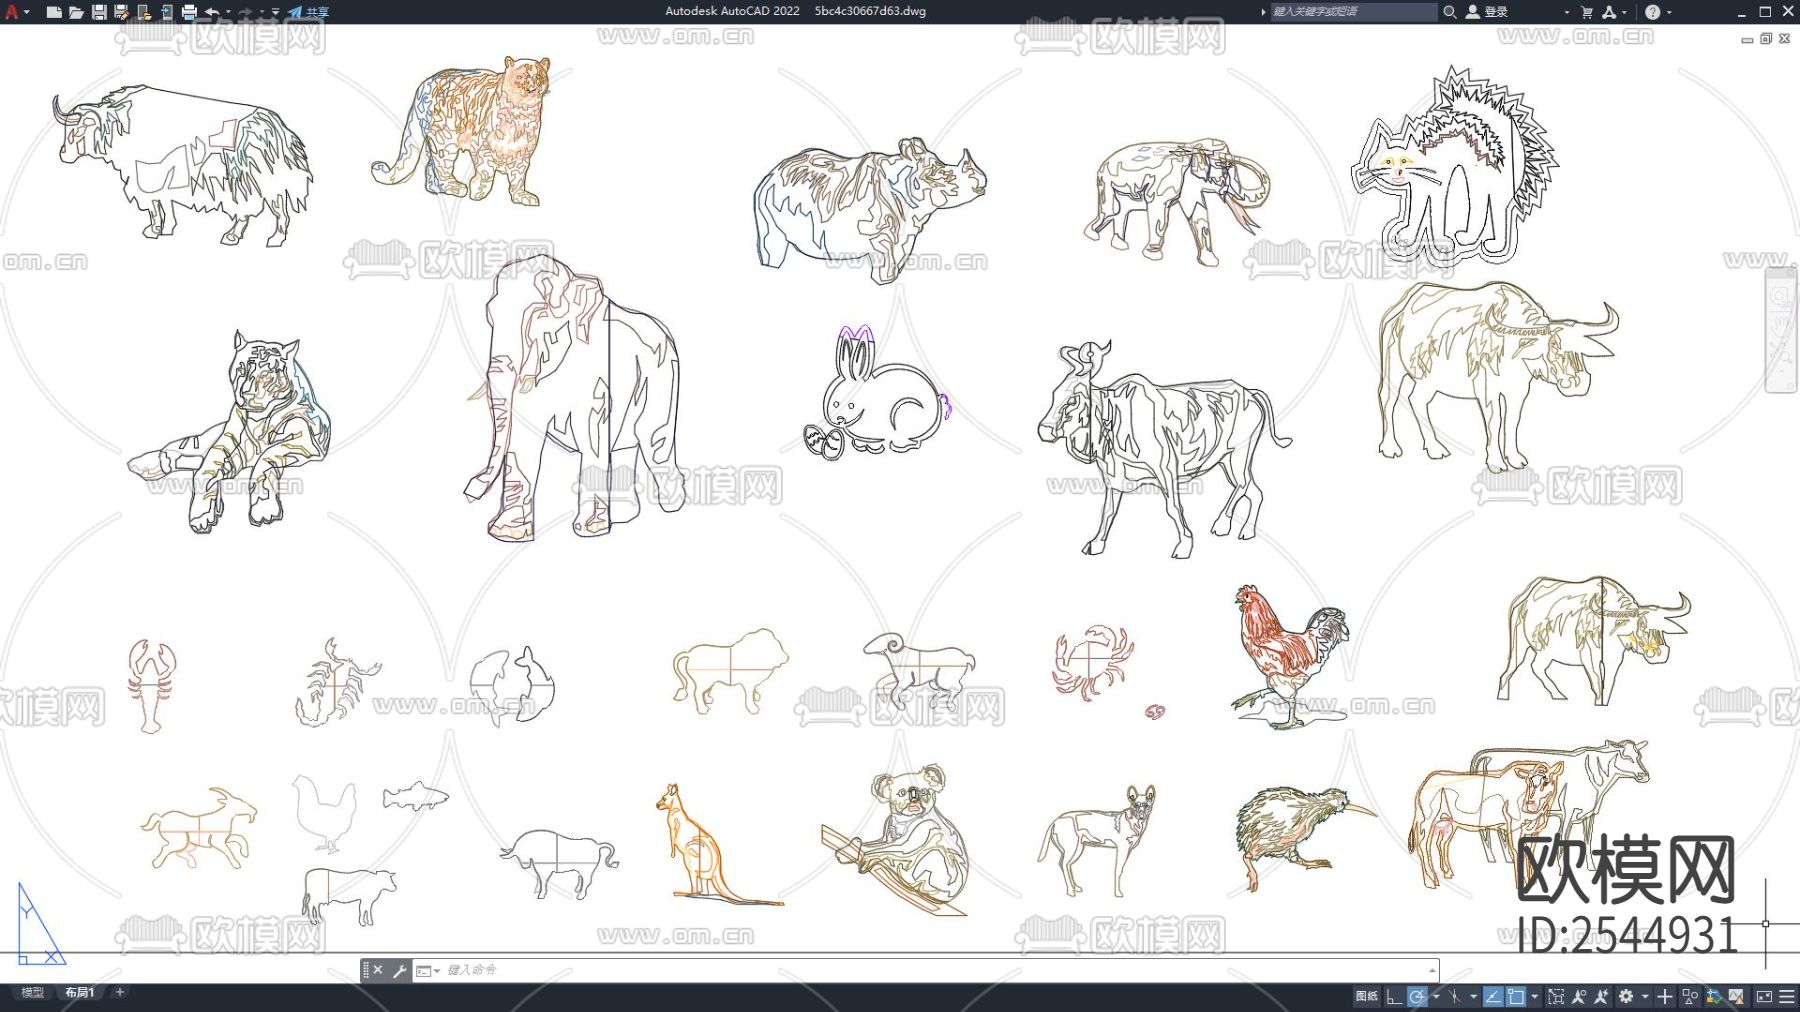
Task: Click the Open file folder icon
Action: coord(76,12)
